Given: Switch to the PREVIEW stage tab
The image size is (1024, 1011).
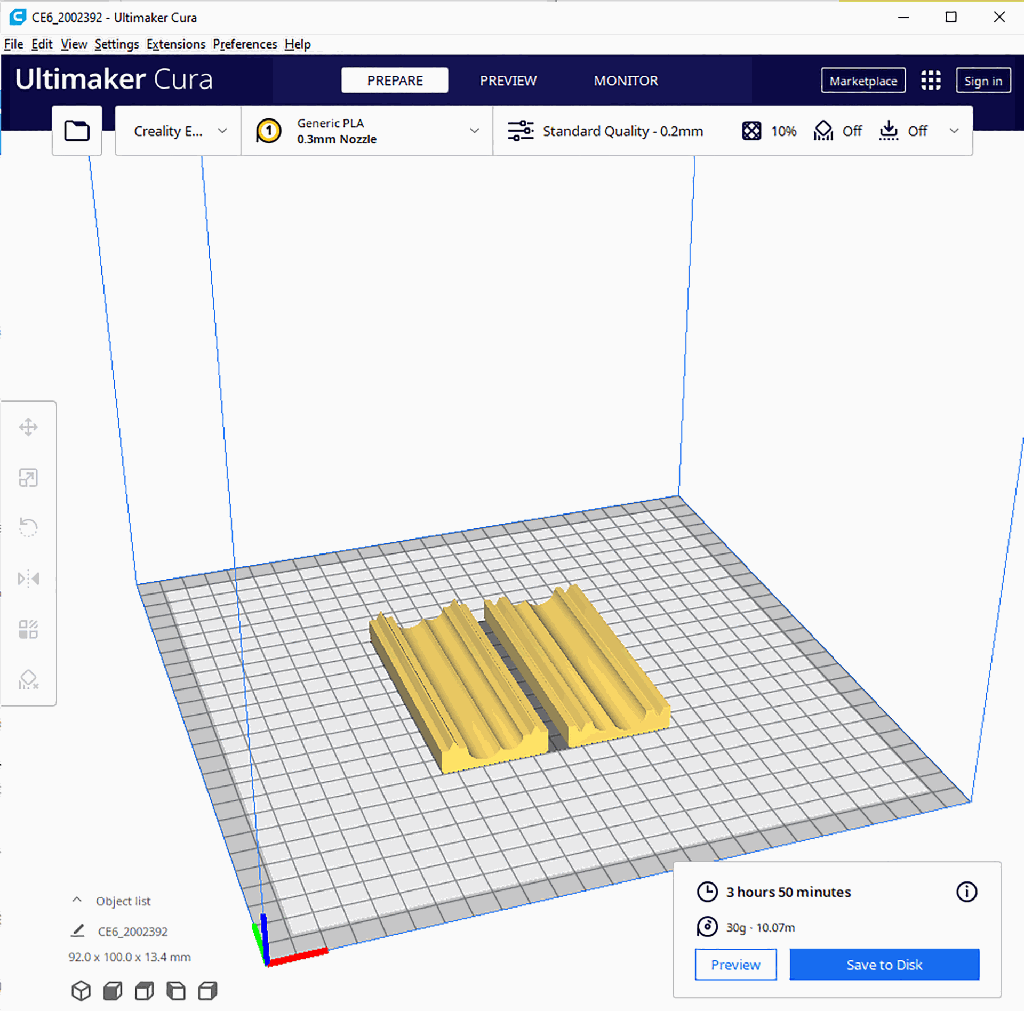Looking at the screenshot, I should coord(508,81).
